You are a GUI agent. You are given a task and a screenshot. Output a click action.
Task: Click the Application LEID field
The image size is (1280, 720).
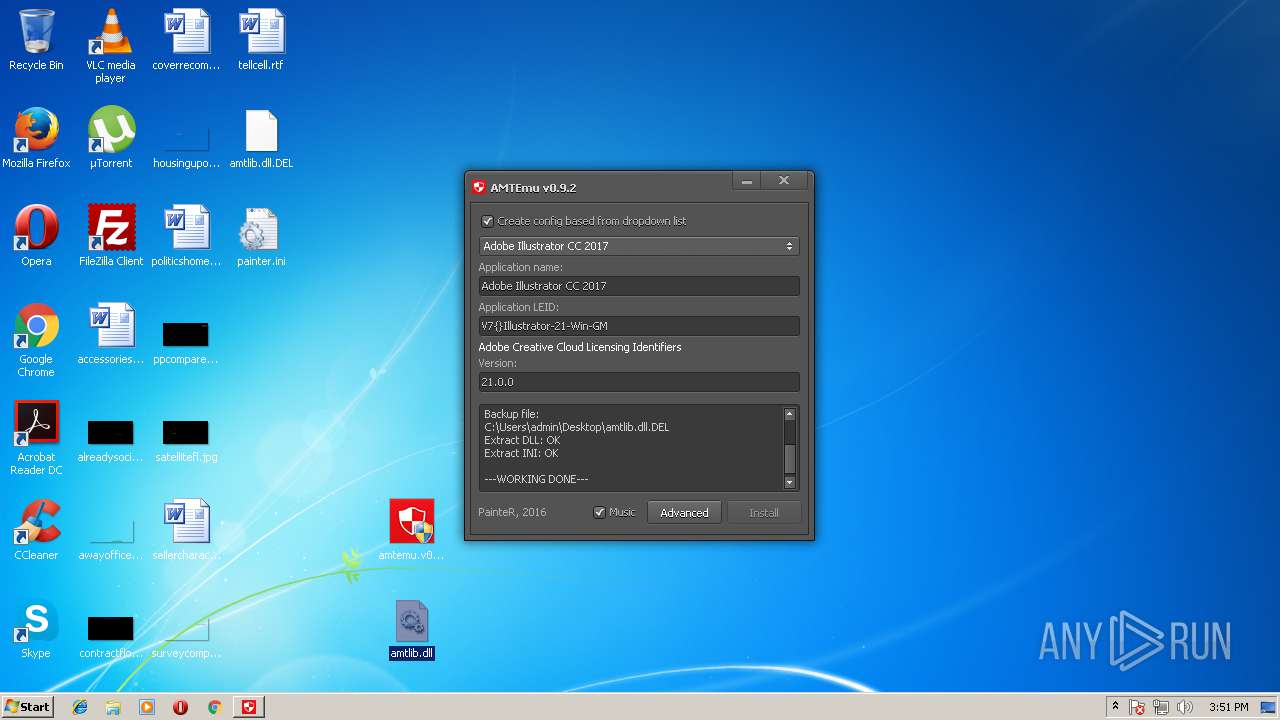click(x=639, y=326)
